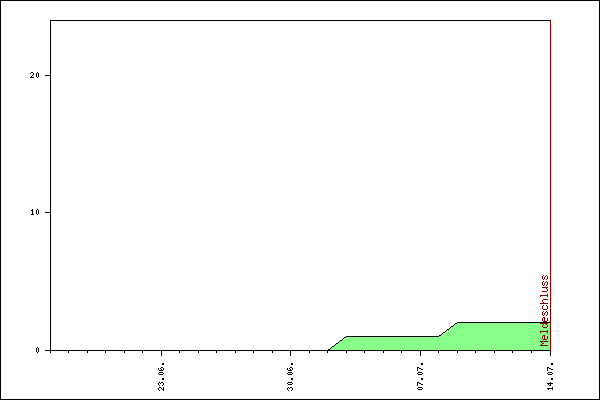
Task: Select the x-axis tick mark above "30.06."
Action: (x=291, y=353)
